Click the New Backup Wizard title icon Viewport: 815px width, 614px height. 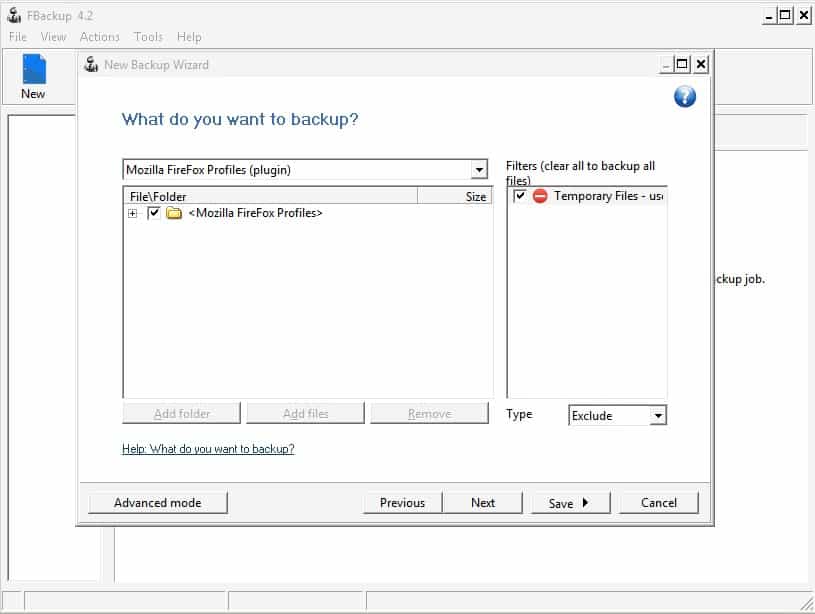coord(91,65)
